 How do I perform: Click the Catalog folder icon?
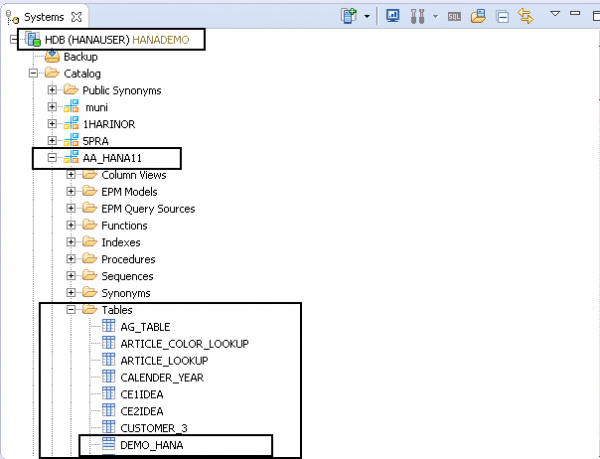point(52,73)
